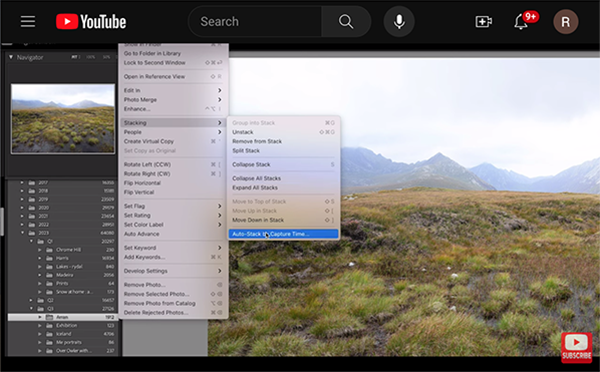Toggle Auto Advance menu option
This screenshot has width=600, height=372.
[x=173, y=234]
